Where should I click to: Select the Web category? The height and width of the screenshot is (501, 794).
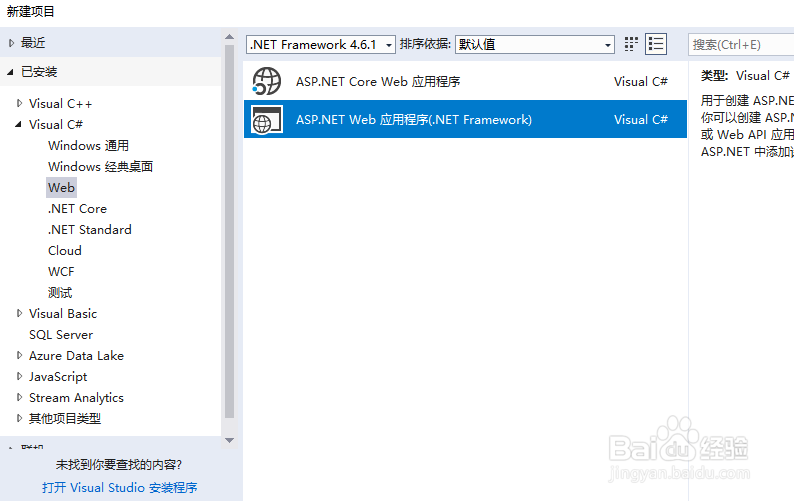point(61,187)
